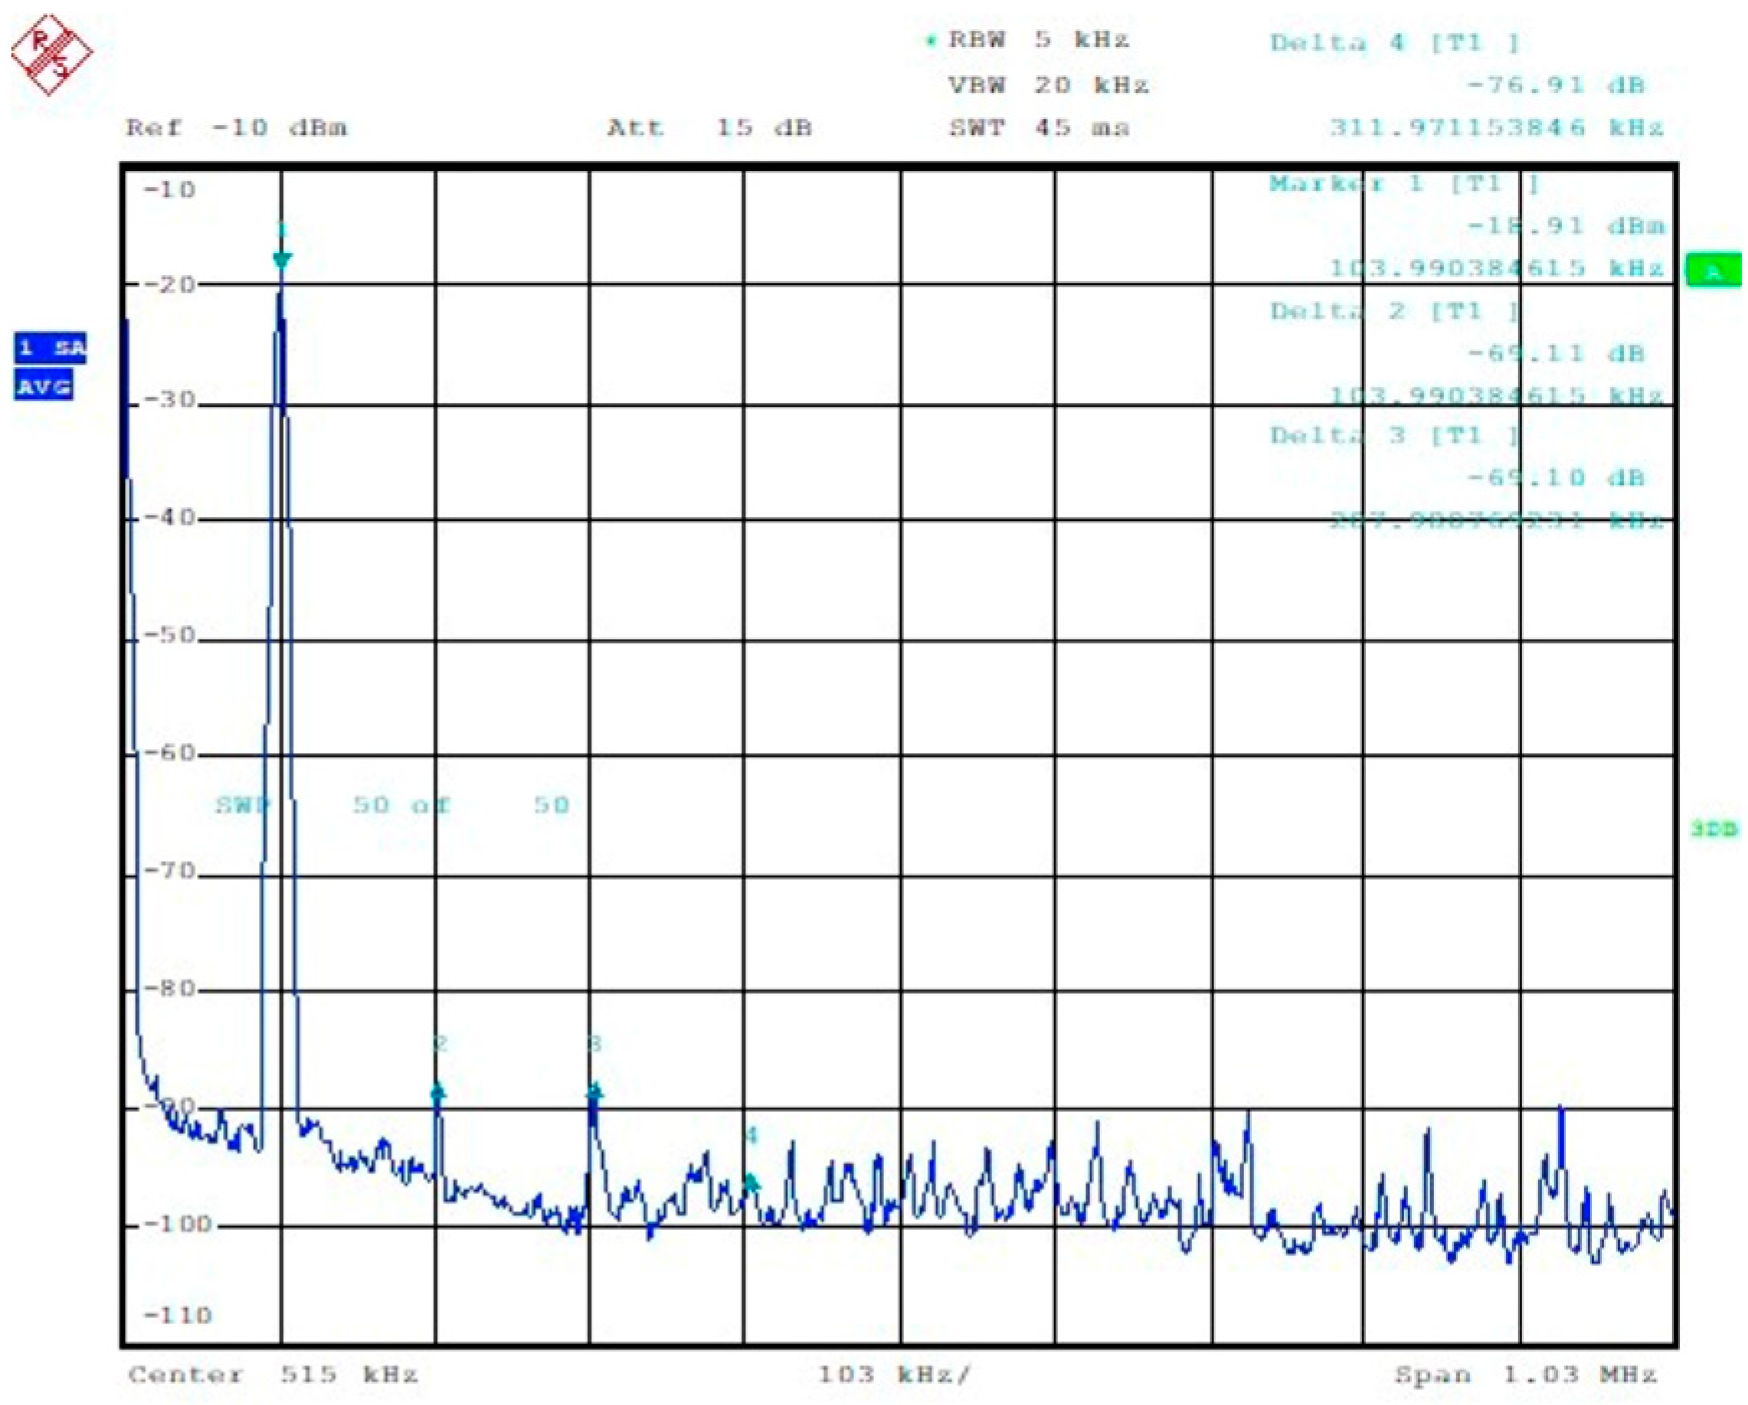The height and width of the screenshot is (1405, 1748).
Task: Click the '-100' y-axis label
Action: [x=178, y=1224]
